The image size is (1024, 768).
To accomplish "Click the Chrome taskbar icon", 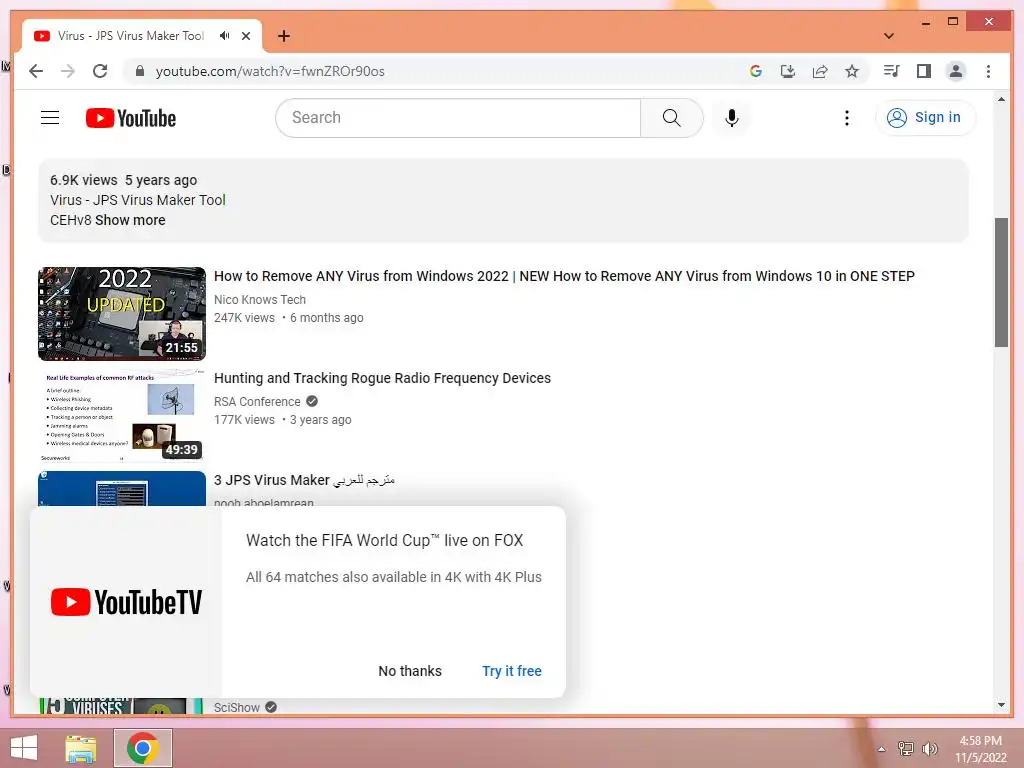I will coord(143,748).
